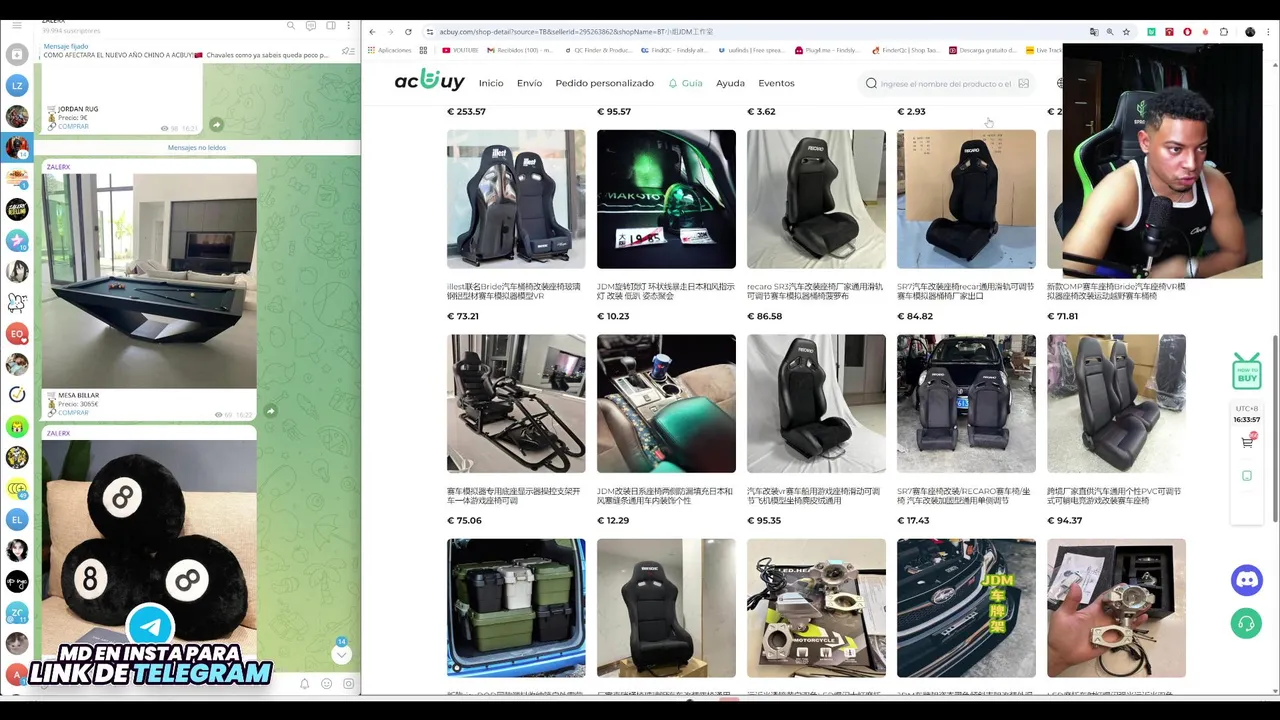
Task: Open SR7 seat product priced €84.82
Action: tap(966, 199)
